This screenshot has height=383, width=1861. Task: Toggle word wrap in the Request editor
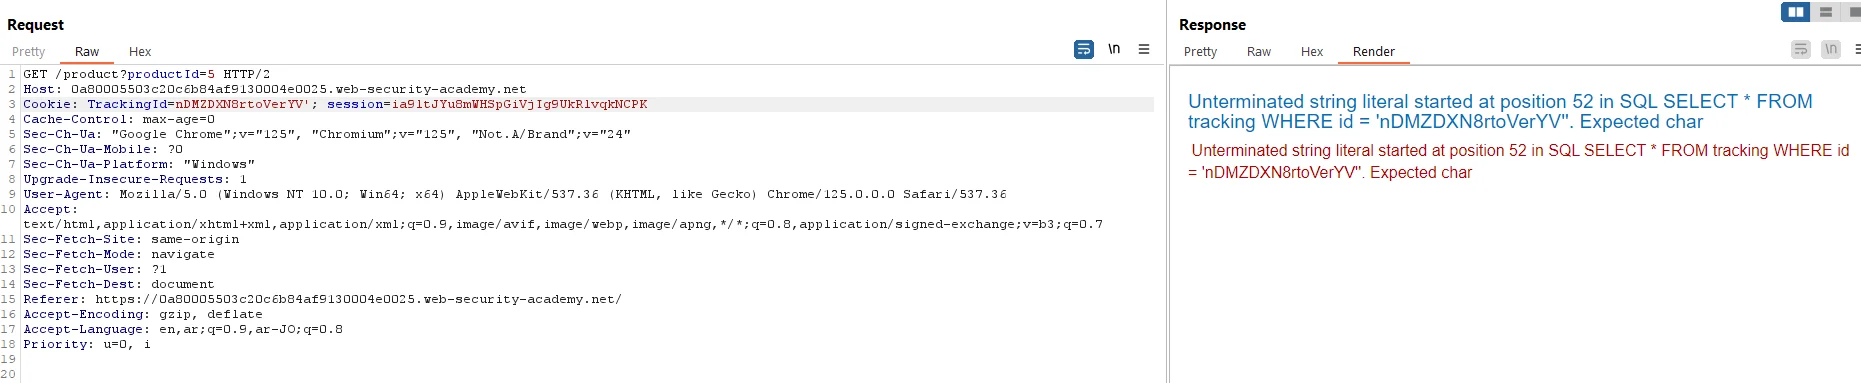click(1084, 49)
